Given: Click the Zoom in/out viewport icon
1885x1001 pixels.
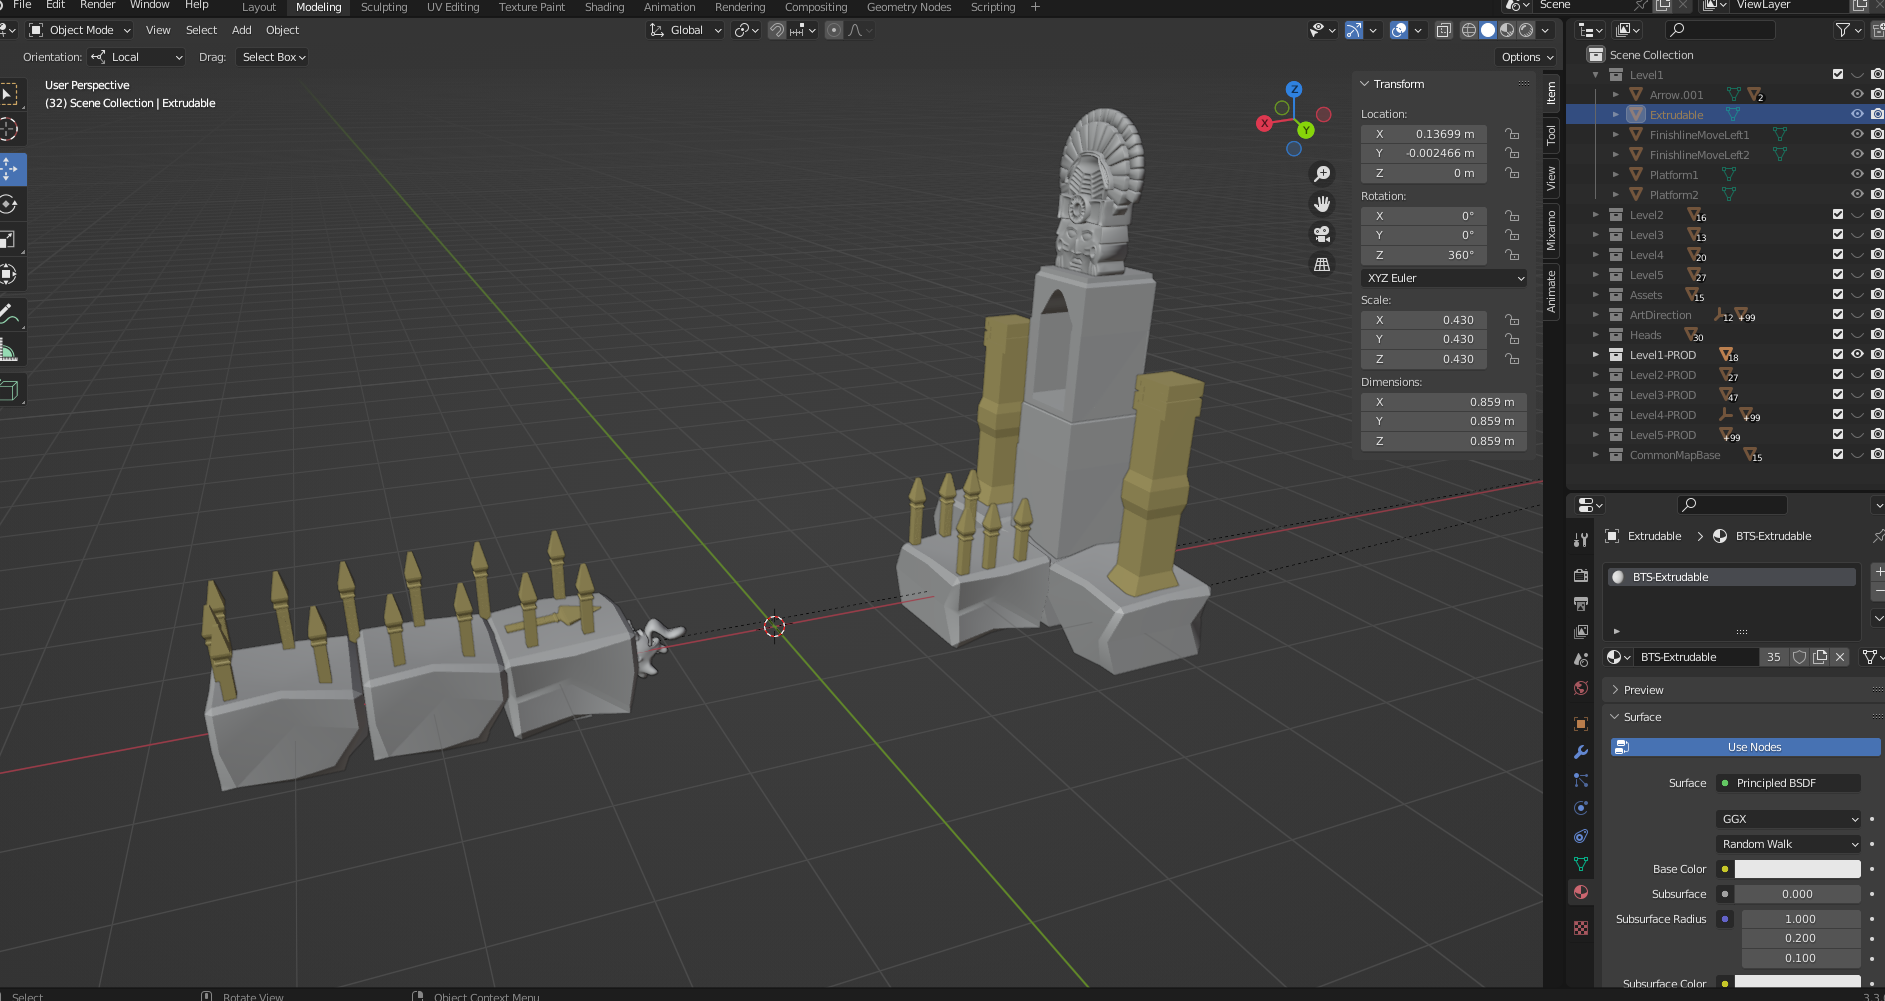Looking at the screenshot, I should (x=1322, y=174).
